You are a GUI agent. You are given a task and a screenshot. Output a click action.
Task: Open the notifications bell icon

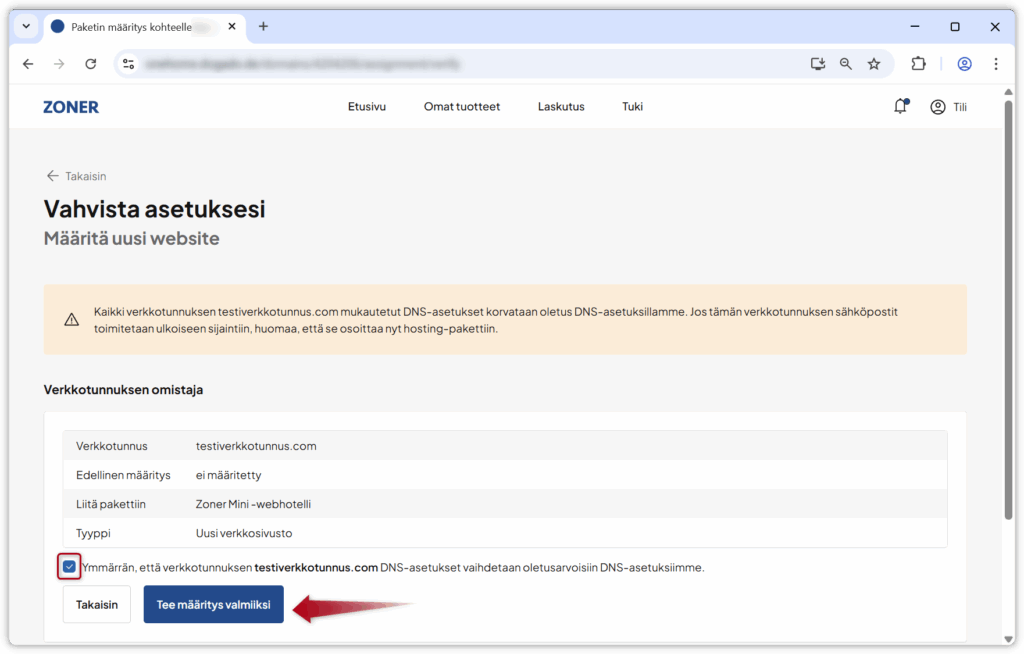coord(900,107)
